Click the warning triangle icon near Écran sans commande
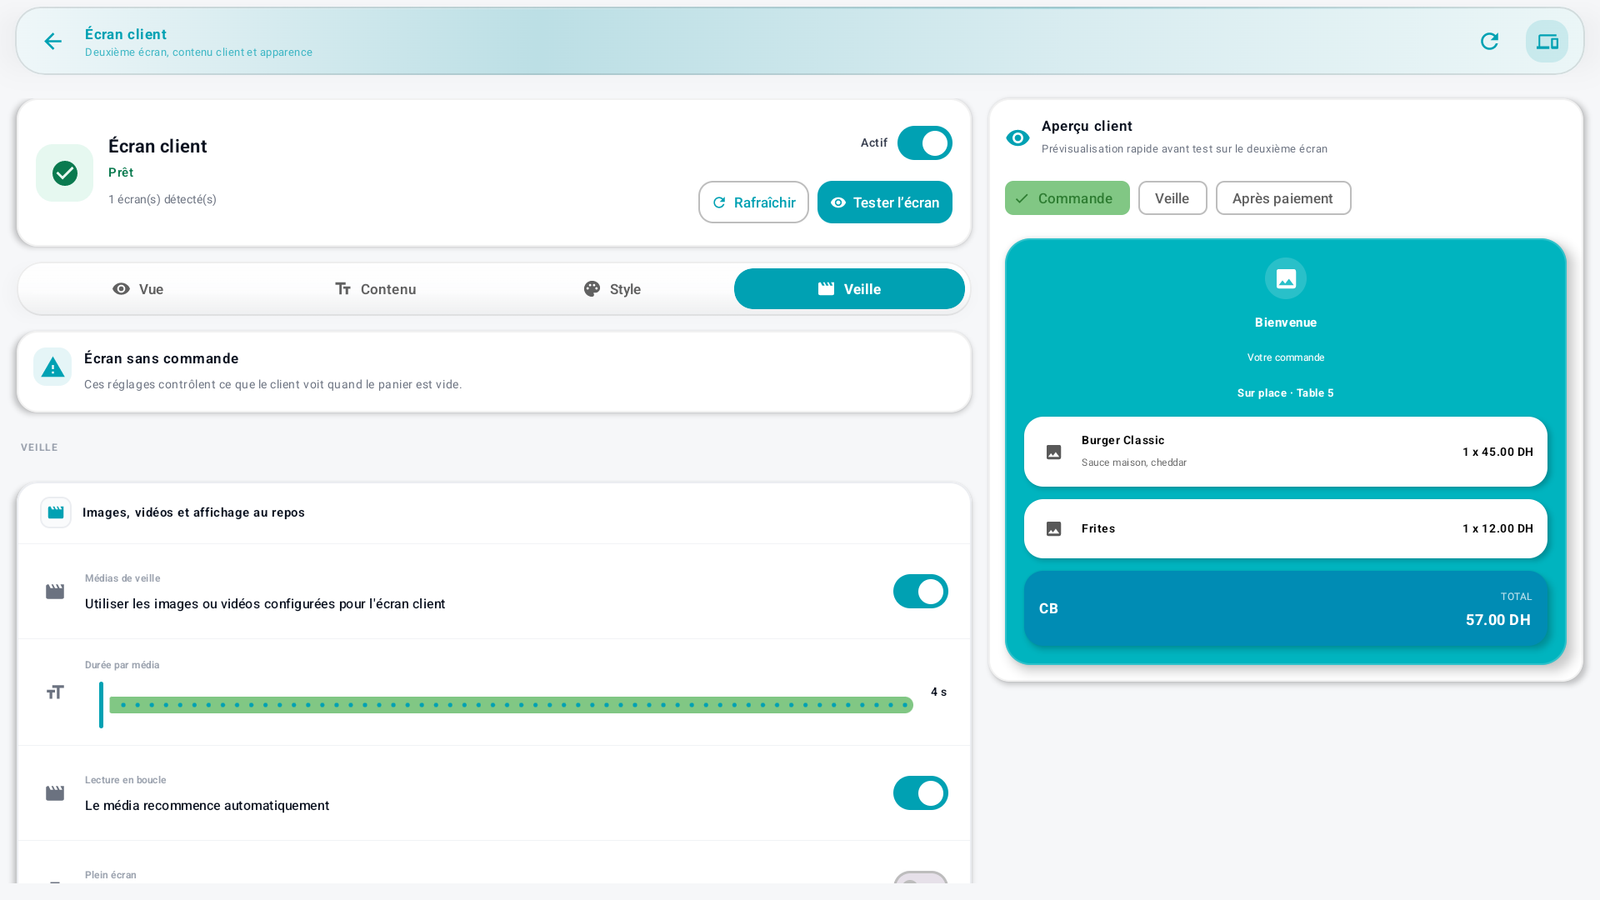 (53, 367)
